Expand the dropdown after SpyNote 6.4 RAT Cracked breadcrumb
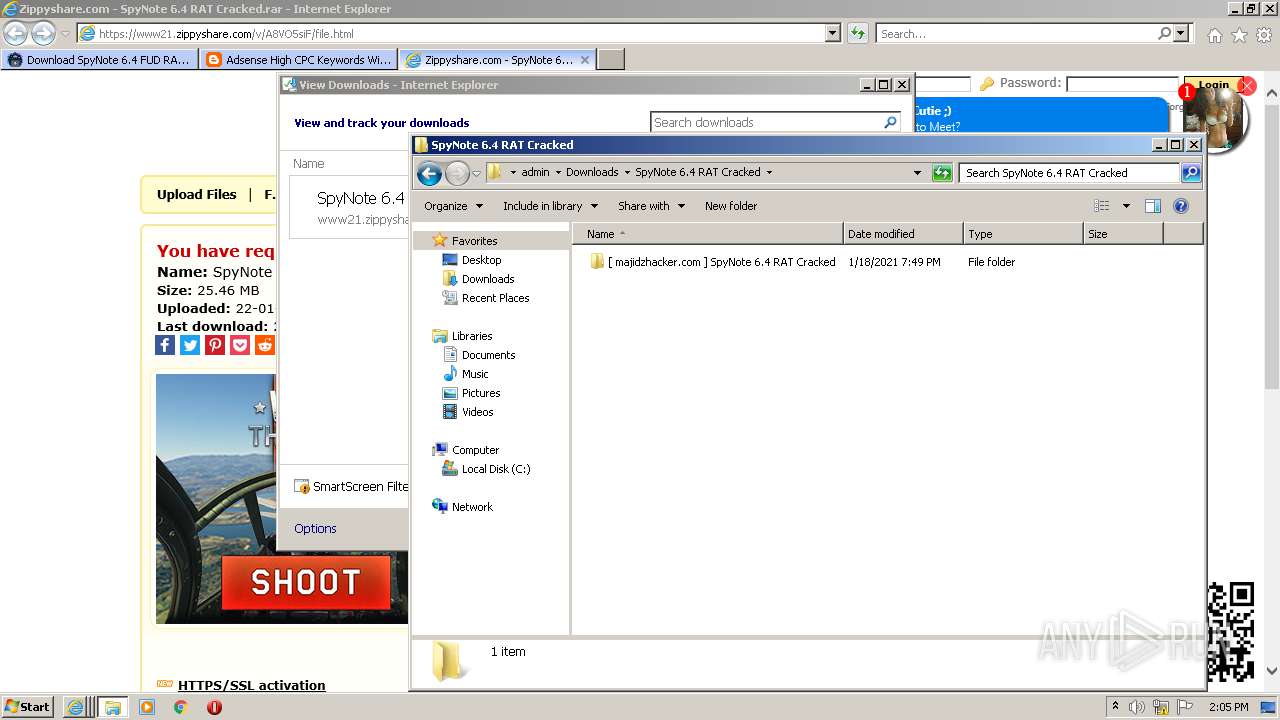Image resolution: width=1280 pixels, height=720 pixels. point(769,172)
